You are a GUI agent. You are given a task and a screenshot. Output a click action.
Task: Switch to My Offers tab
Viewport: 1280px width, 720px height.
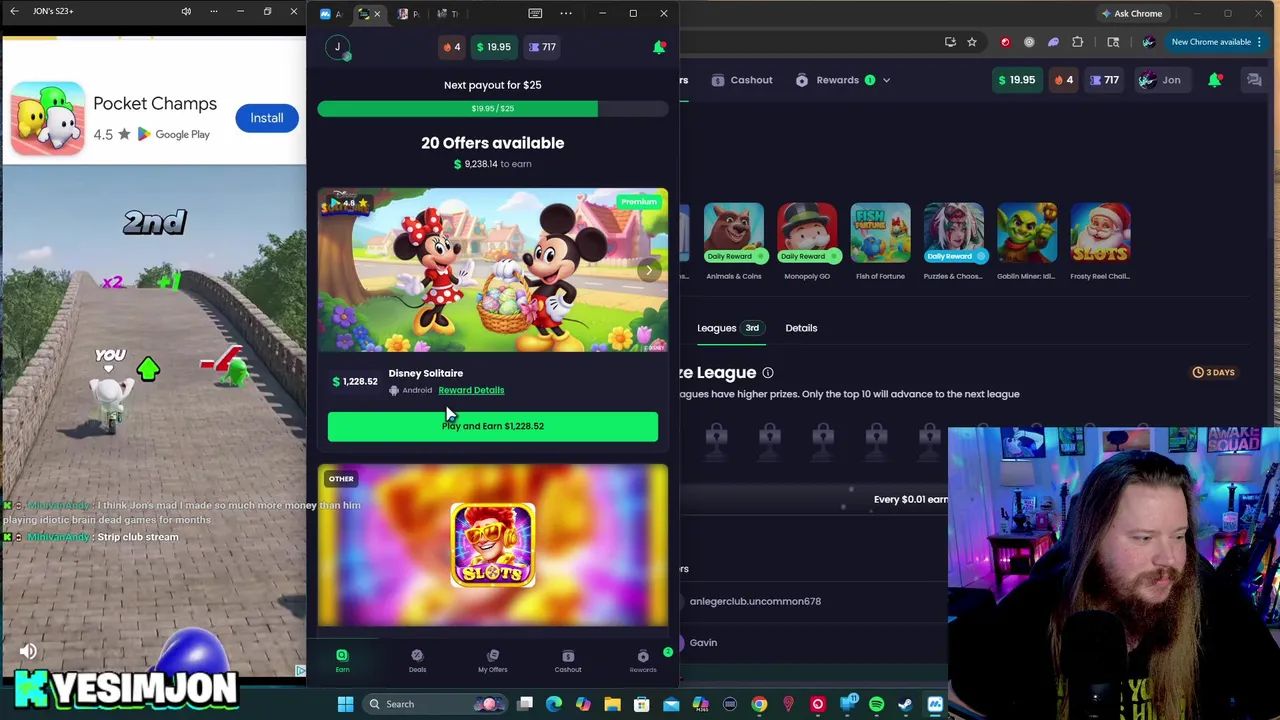point(492,660)
